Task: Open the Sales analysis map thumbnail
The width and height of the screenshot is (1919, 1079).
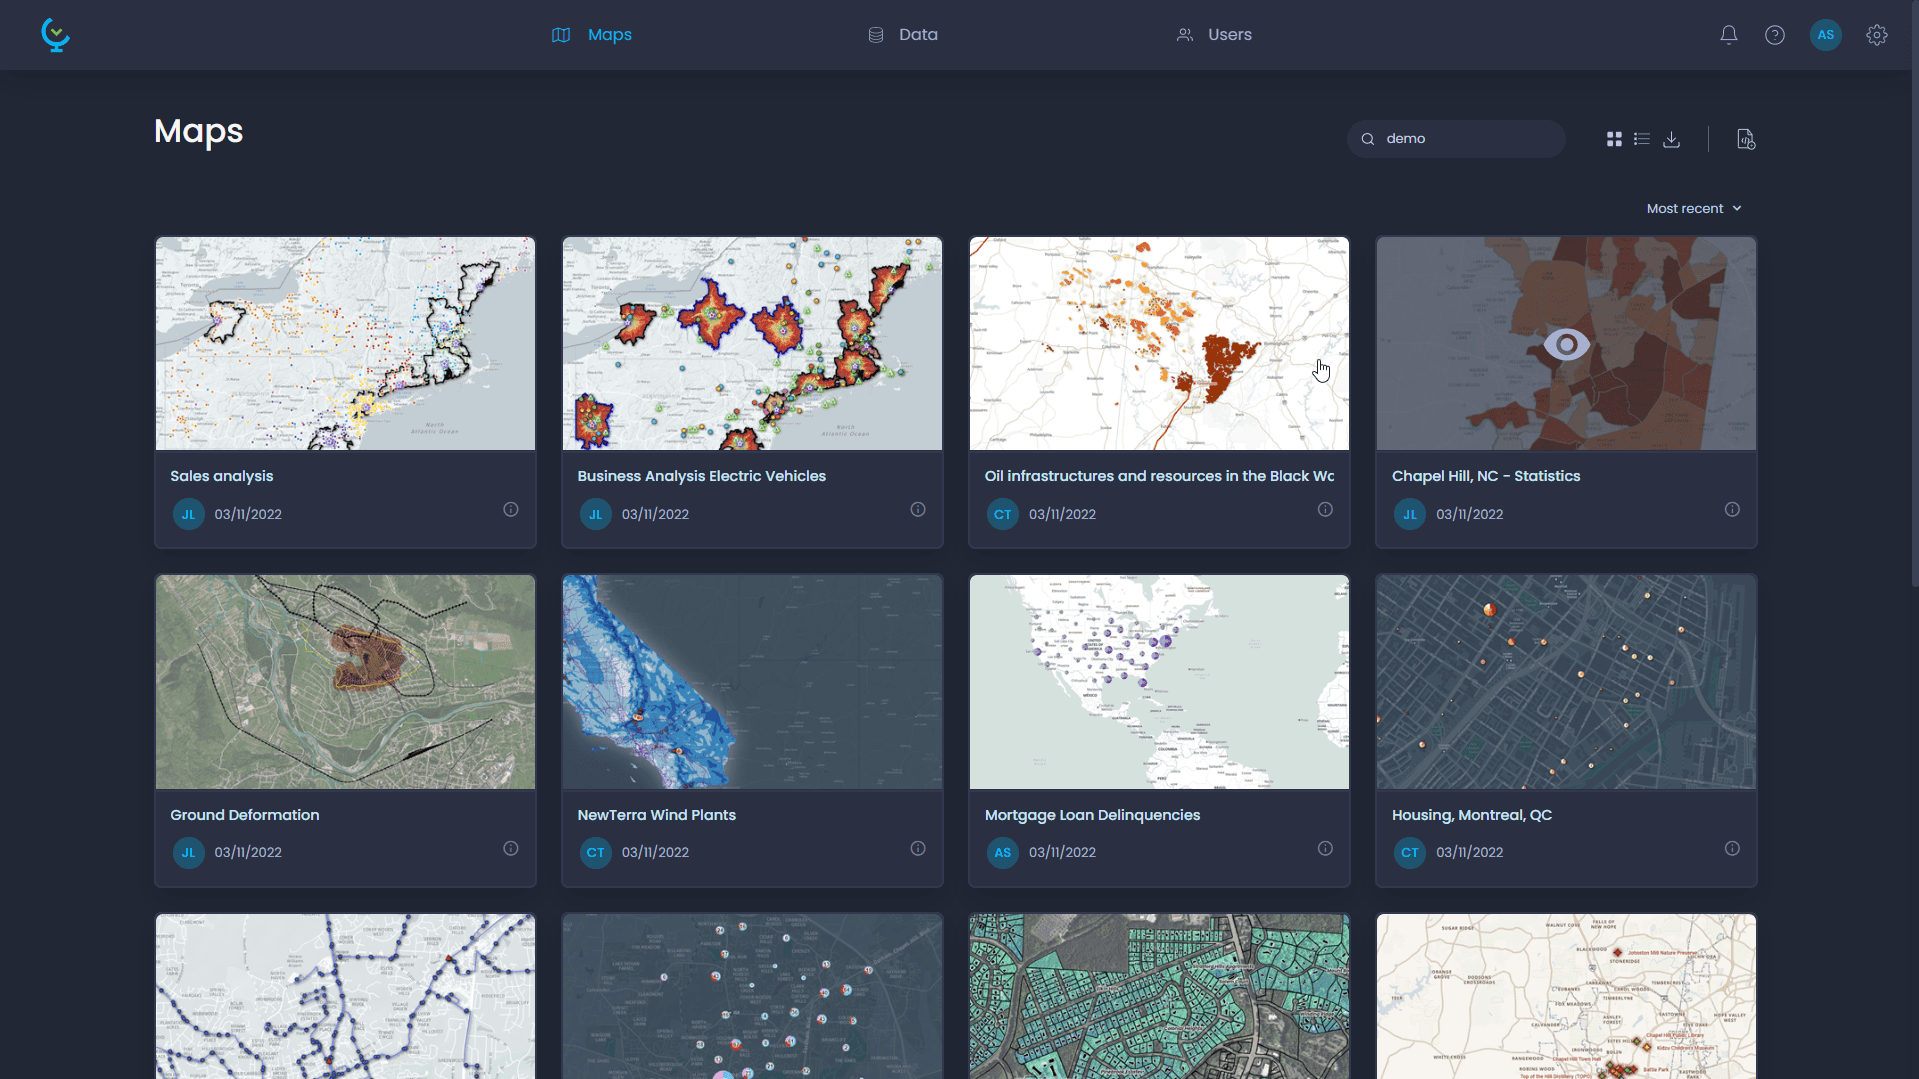Action: (x=345, y=343)
